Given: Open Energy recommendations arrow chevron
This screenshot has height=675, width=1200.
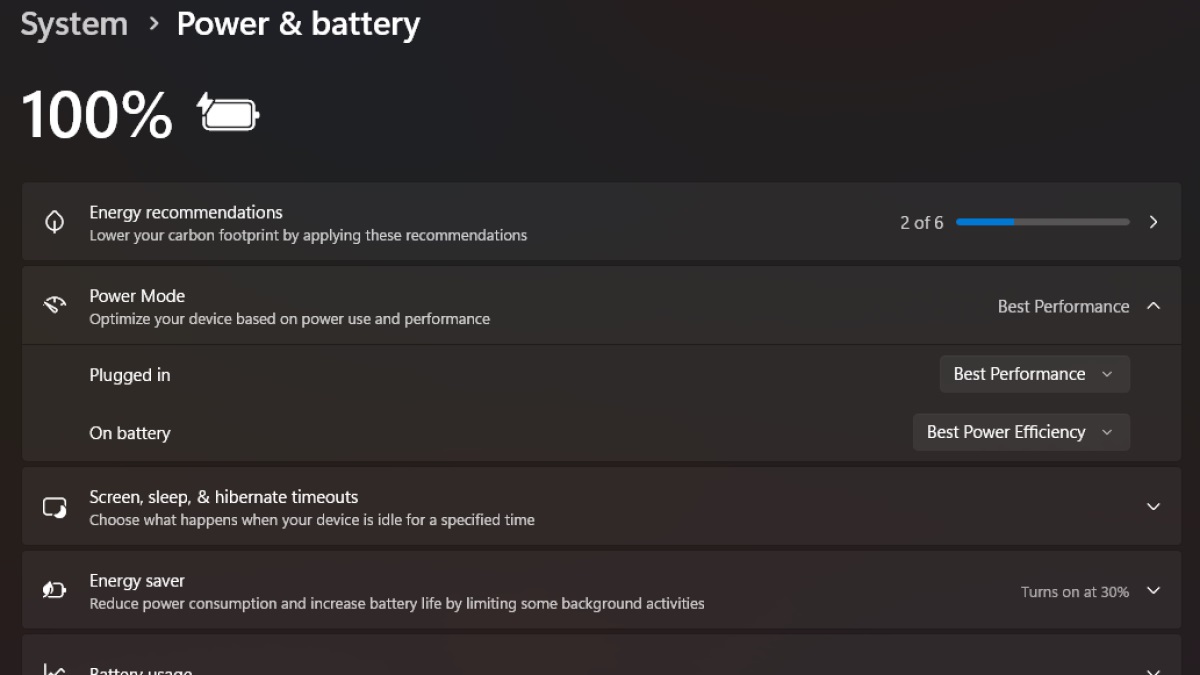Looking at the screenshot, I should pos(1153,222).
